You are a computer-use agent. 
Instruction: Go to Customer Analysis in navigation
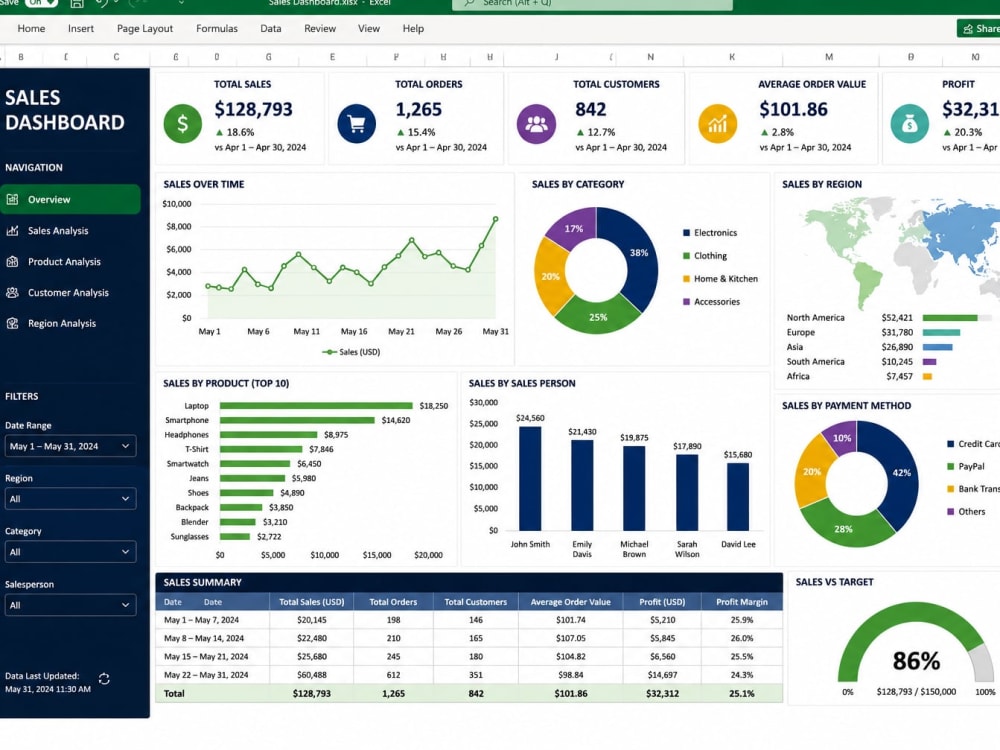pos(70,293)
